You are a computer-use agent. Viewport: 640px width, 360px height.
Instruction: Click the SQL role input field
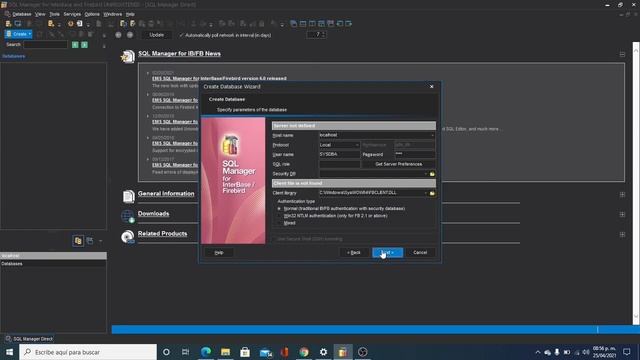click(339, 164)
